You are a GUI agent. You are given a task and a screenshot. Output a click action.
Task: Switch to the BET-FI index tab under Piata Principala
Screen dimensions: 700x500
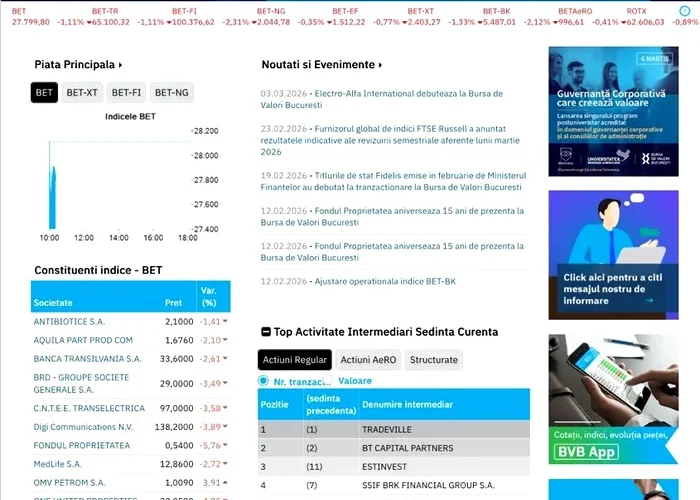[126, 92]
